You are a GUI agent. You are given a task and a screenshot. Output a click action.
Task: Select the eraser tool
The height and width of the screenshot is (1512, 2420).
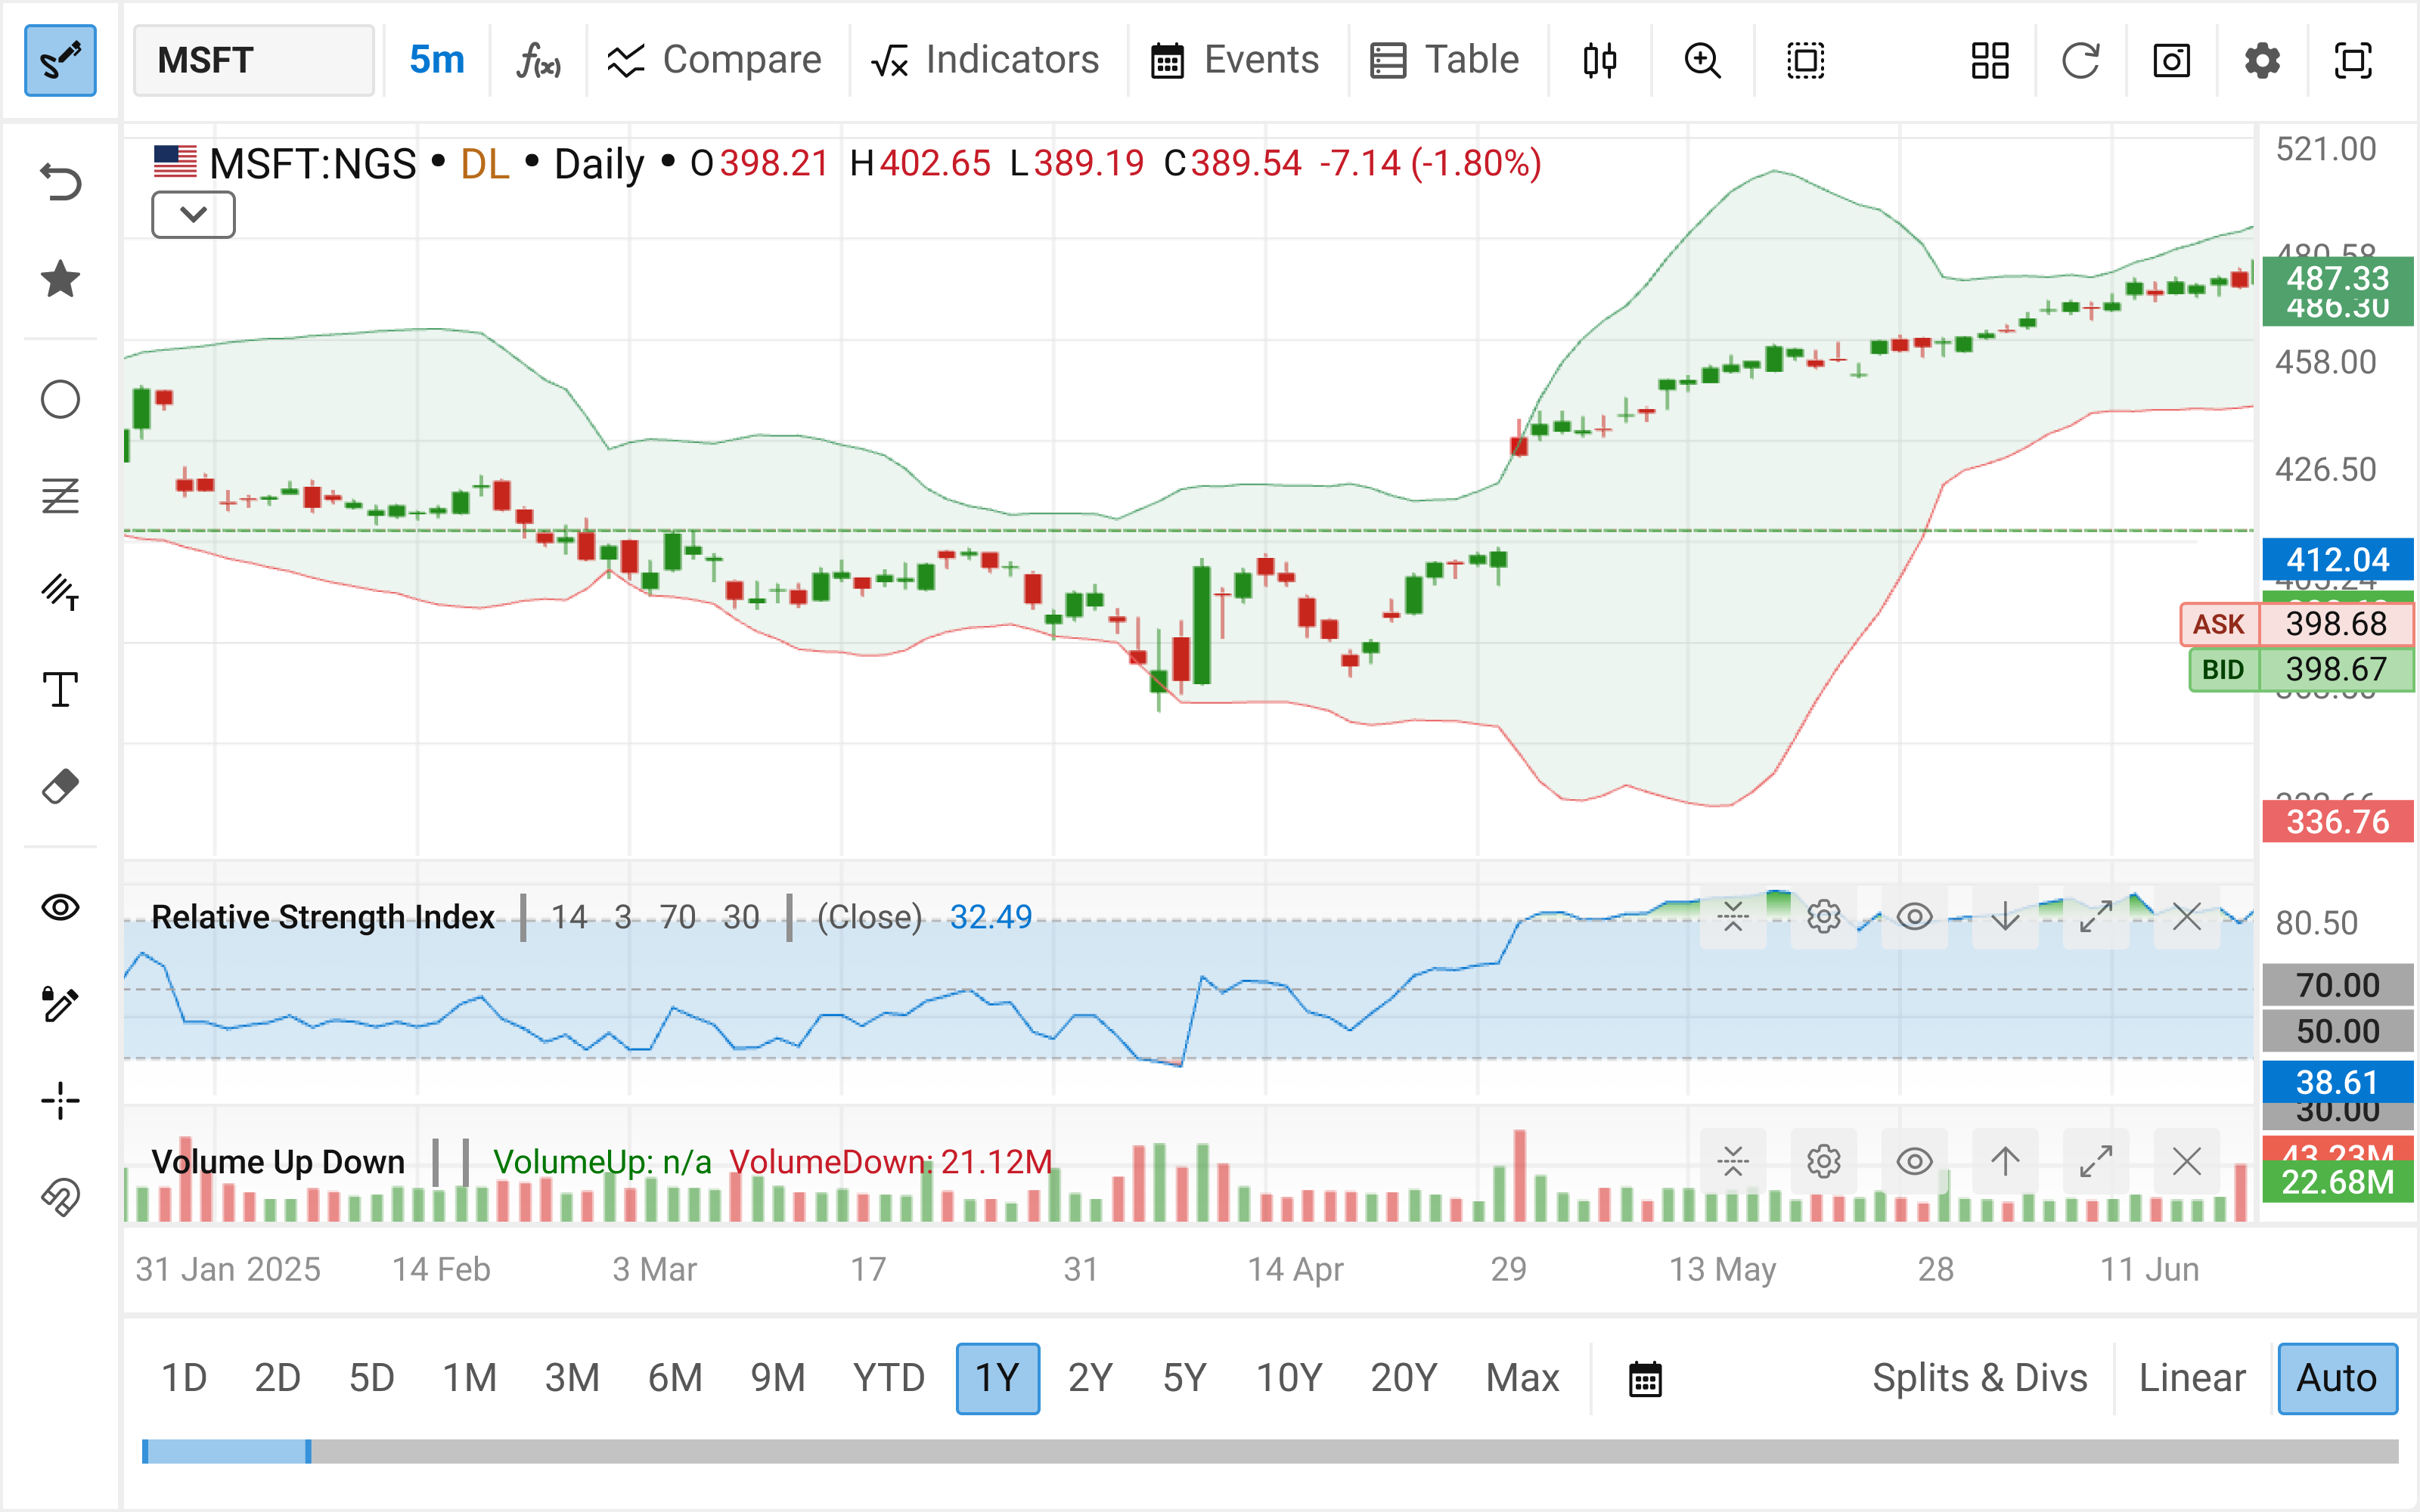click(60, 786)
